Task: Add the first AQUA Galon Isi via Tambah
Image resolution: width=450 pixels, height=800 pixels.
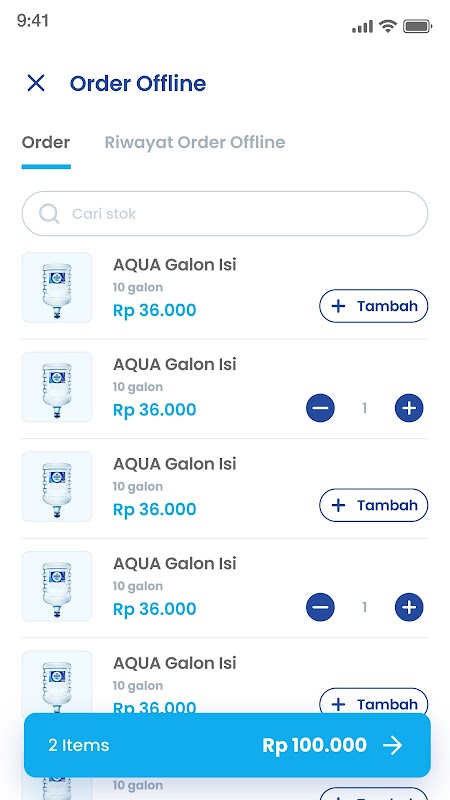Action: coord(373,306)
